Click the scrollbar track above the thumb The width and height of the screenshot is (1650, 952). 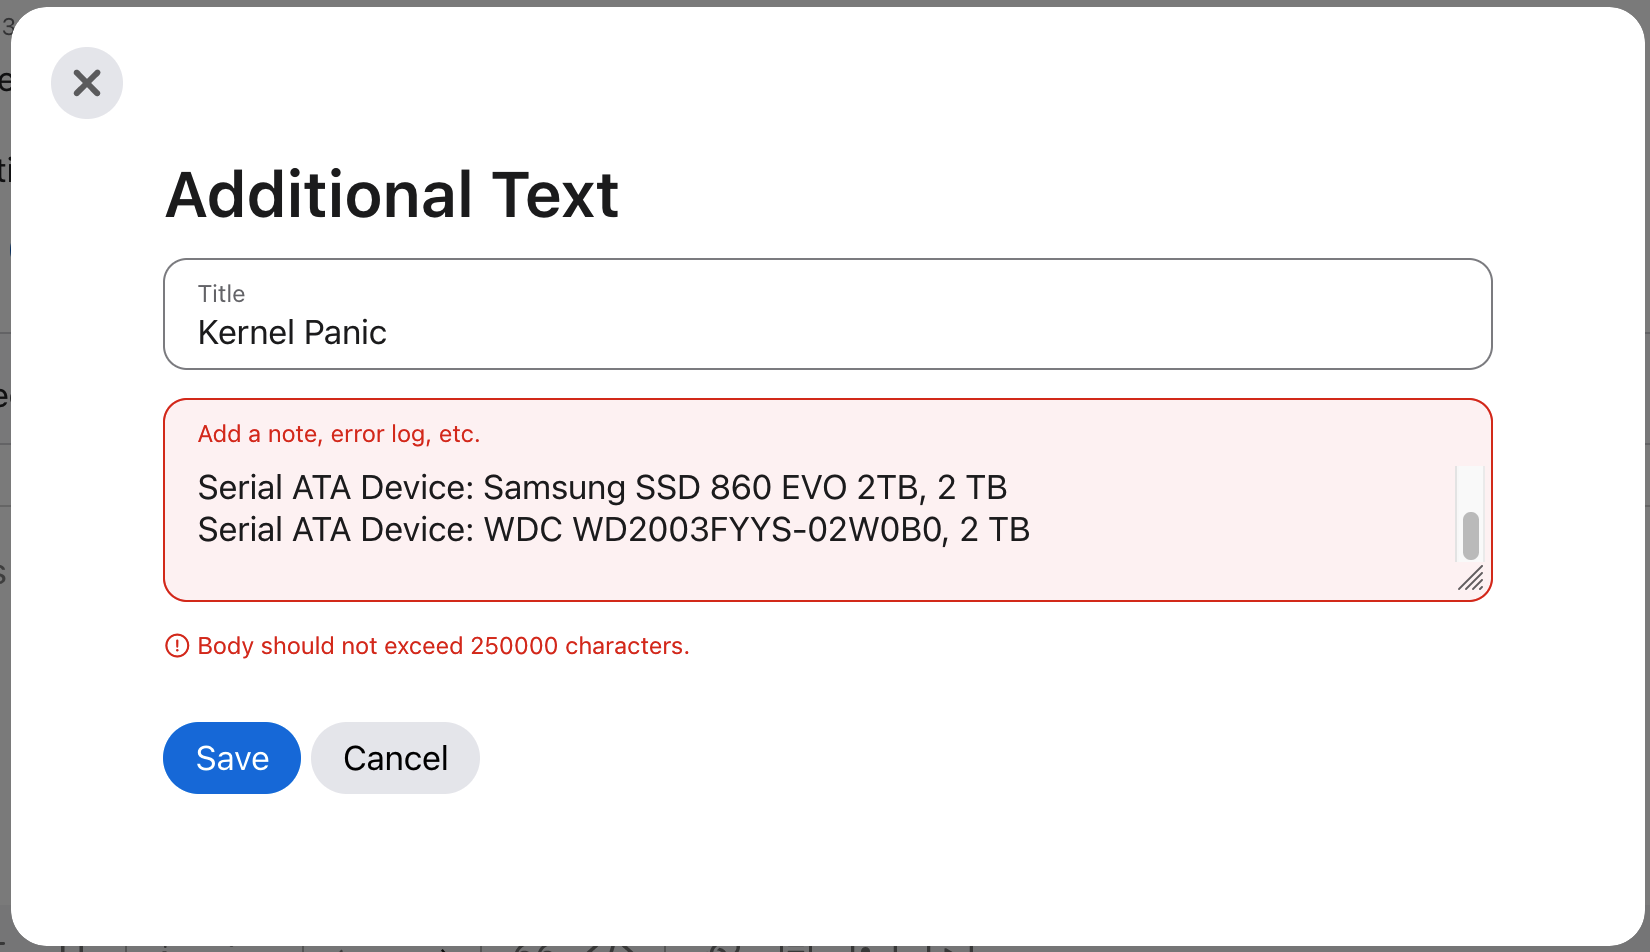pos(1470,488)
